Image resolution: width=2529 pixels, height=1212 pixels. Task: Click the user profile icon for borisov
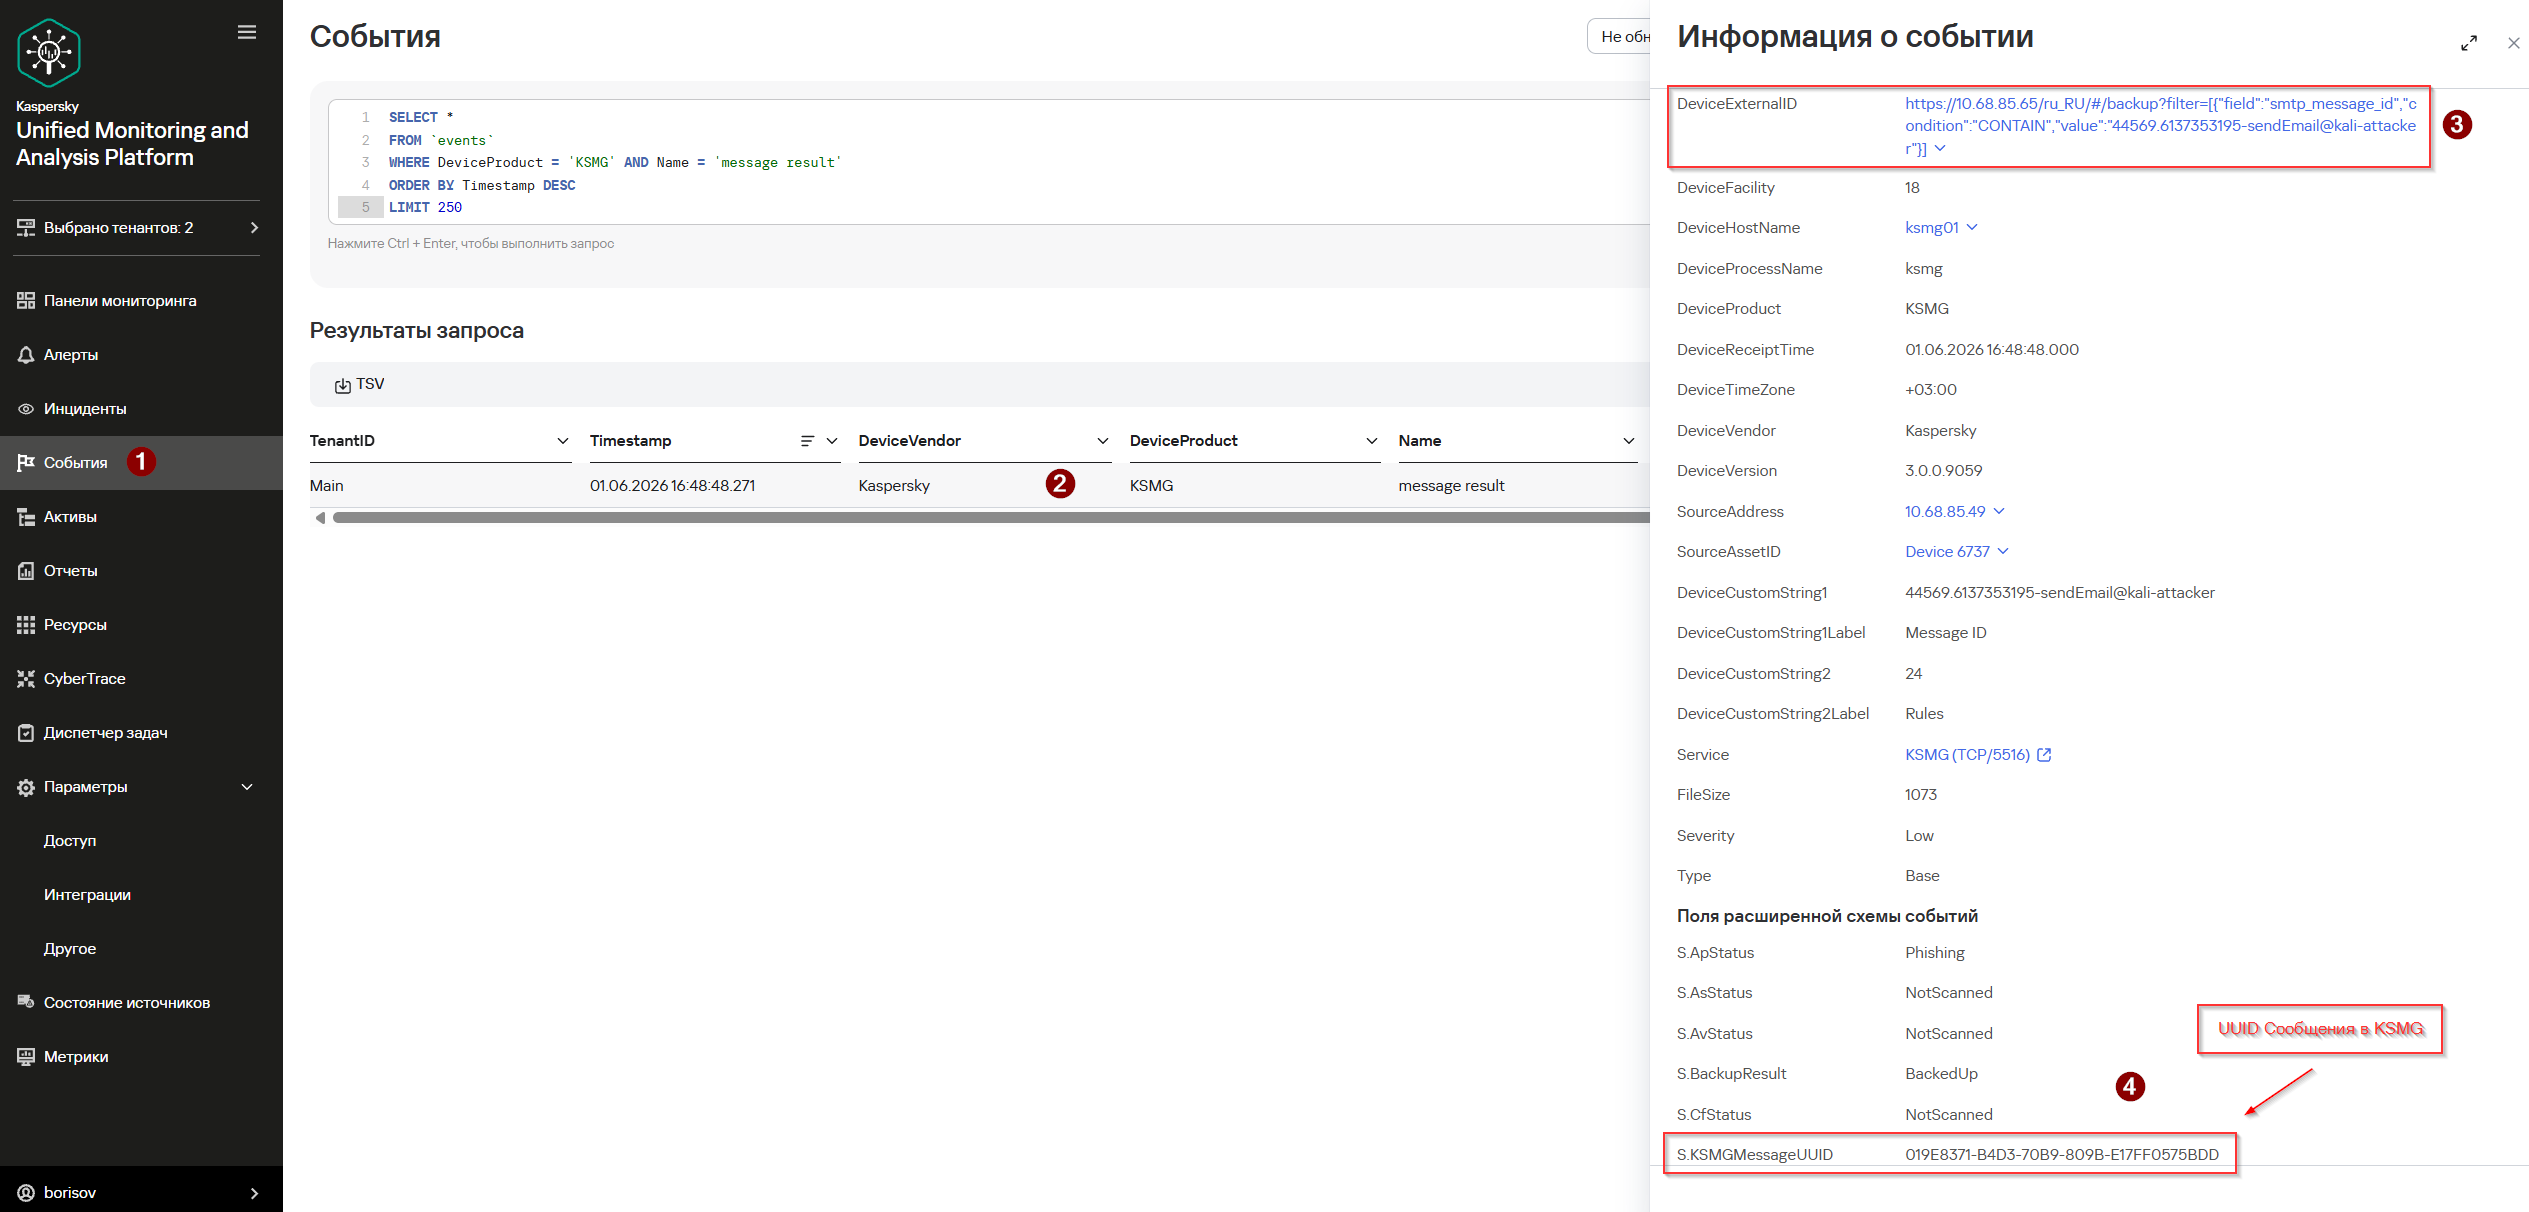coord(26,1193)
